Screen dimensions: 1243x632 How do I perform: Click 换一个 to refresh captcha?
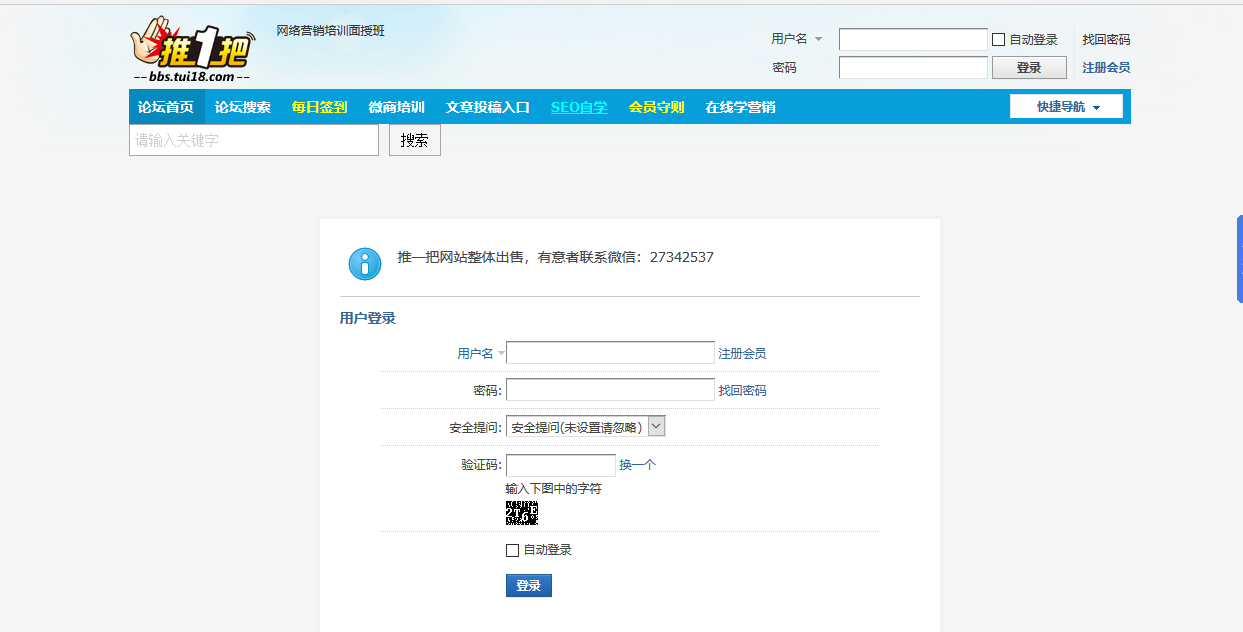[x=637, y=465]
